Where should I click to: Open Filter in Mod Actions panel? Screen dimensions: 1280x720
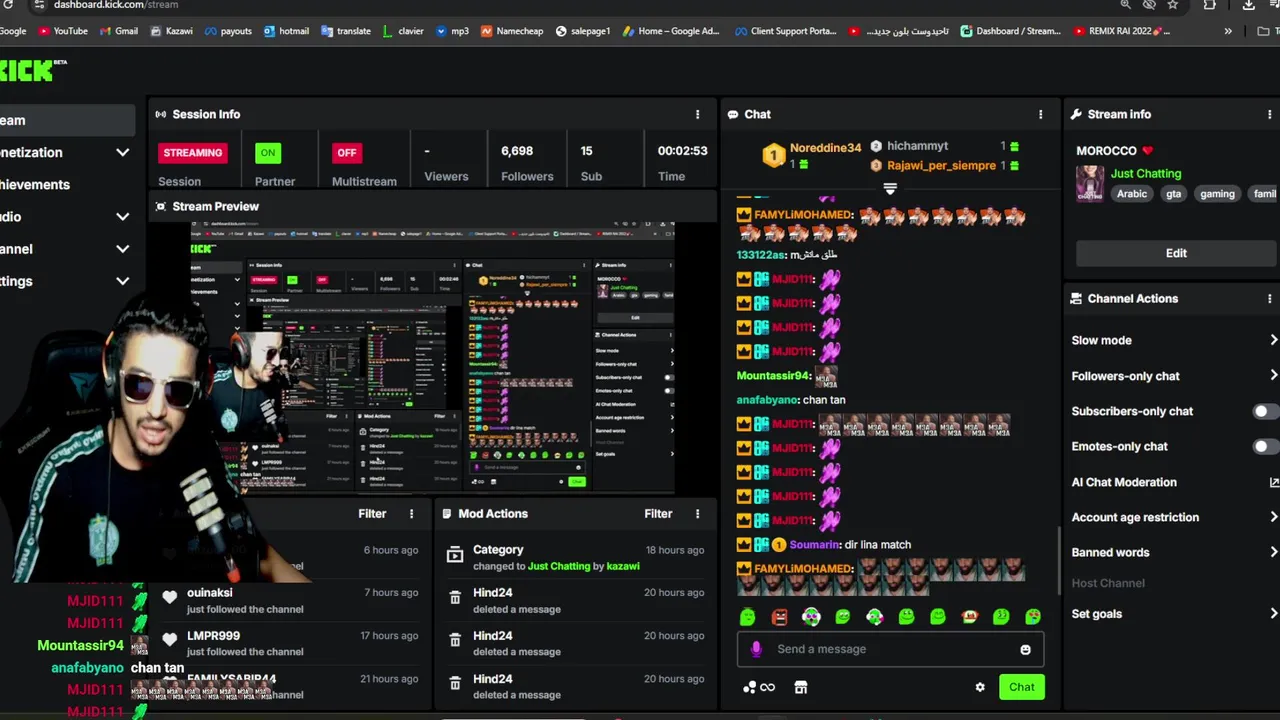pyautogui.click(x=658, y=513)
